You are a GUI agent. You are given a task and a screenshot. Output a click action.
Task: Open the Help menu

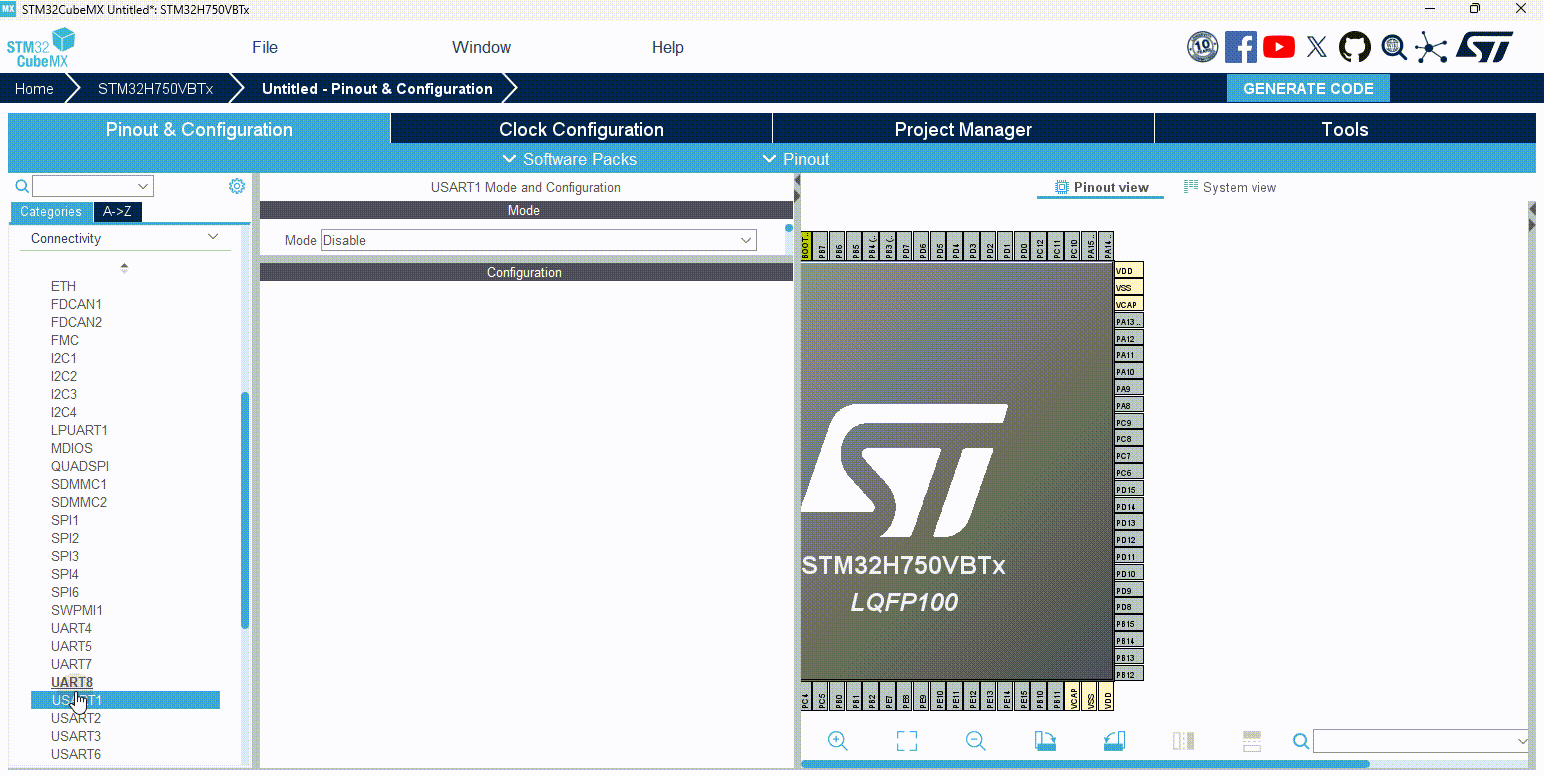click(x=667, y=47)
